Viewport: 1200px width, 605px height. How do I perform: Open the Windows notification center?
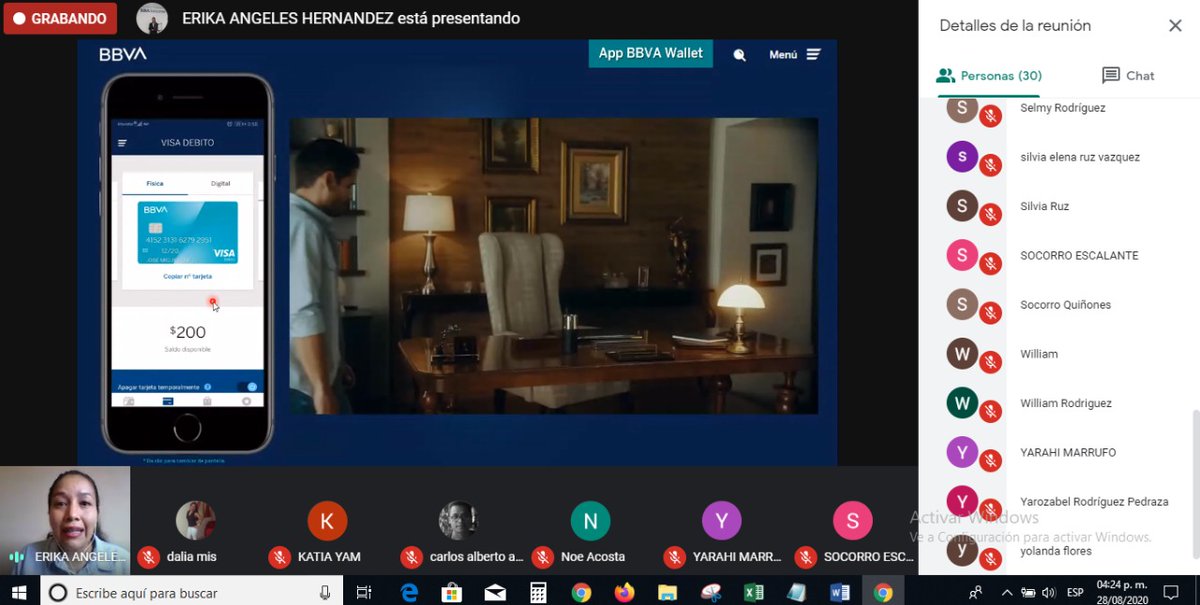click(1171, 593)
